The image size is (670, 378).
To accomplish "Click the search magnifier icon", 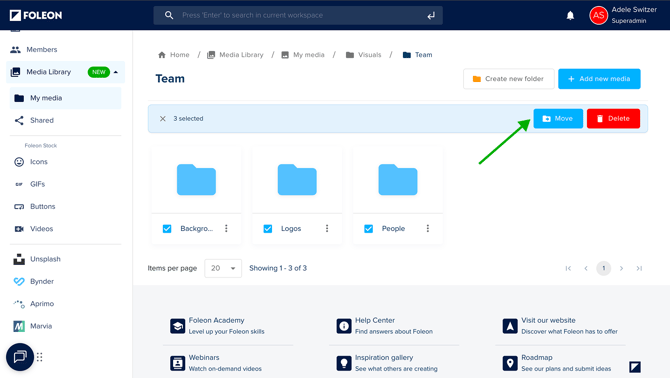I will [169, 15].
